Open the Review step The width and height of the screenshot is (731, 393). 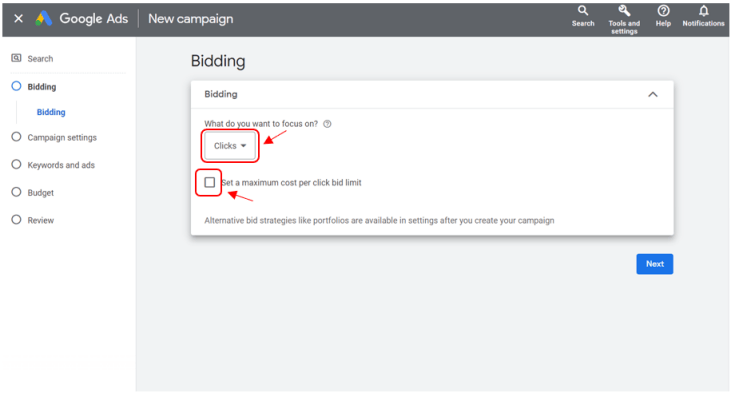(41, 220)
